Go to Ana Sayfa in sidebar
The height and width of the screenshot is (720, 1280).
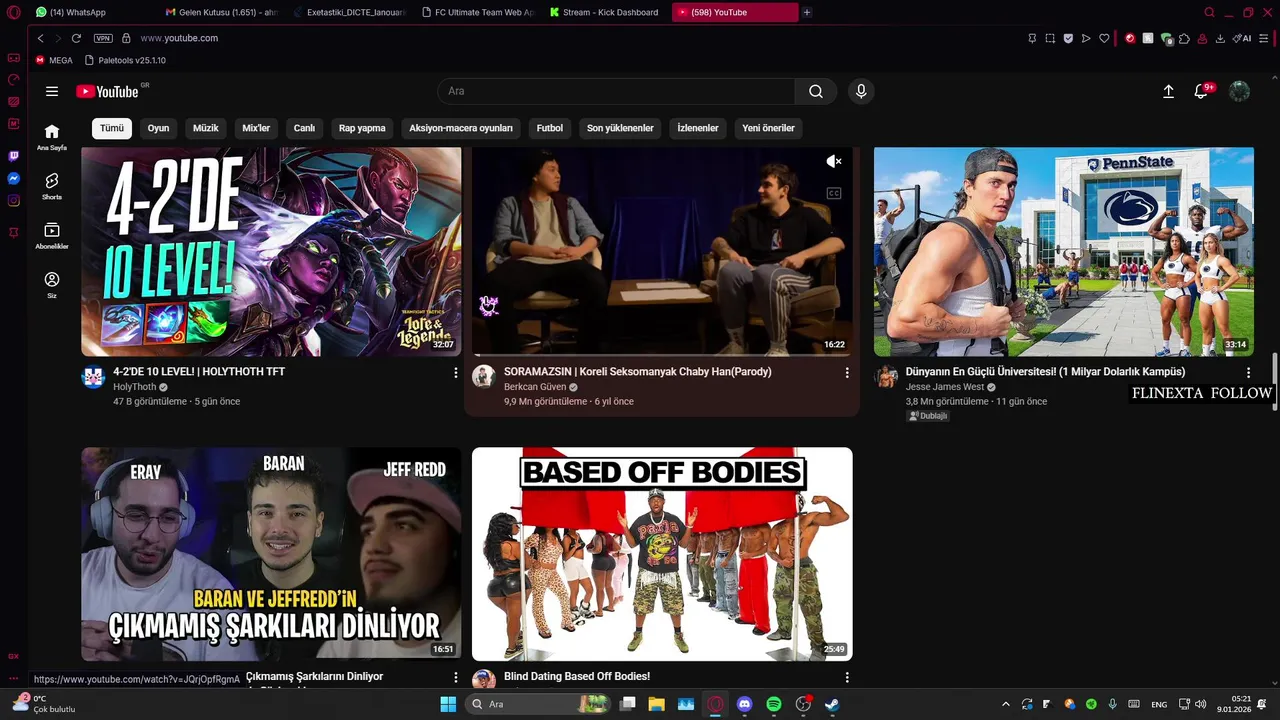[x=52, y=137]
